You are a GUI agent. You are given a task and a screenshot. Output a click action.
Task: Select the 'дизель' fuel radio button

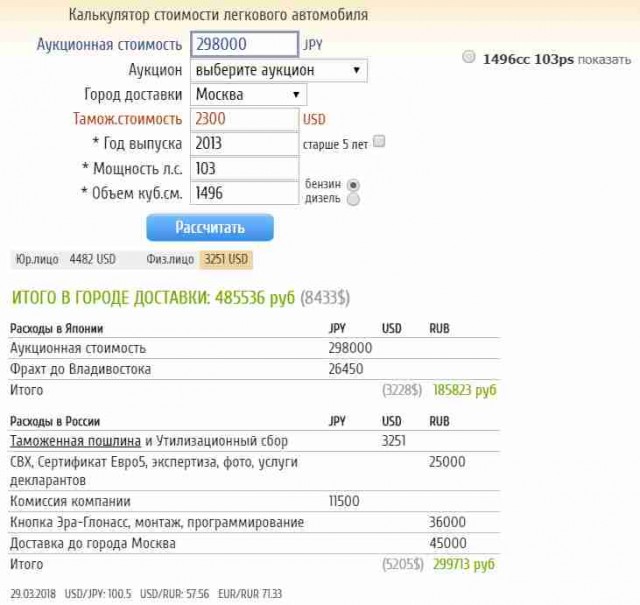(353, 199)
